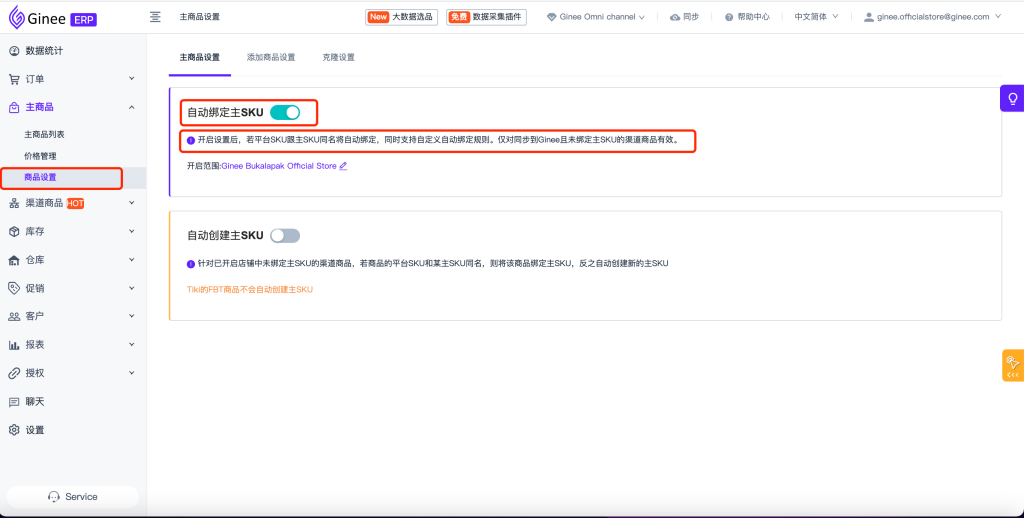Open the 中文简体 language dropdown
Screen dimensions: 1024x518
coord(816,17)
